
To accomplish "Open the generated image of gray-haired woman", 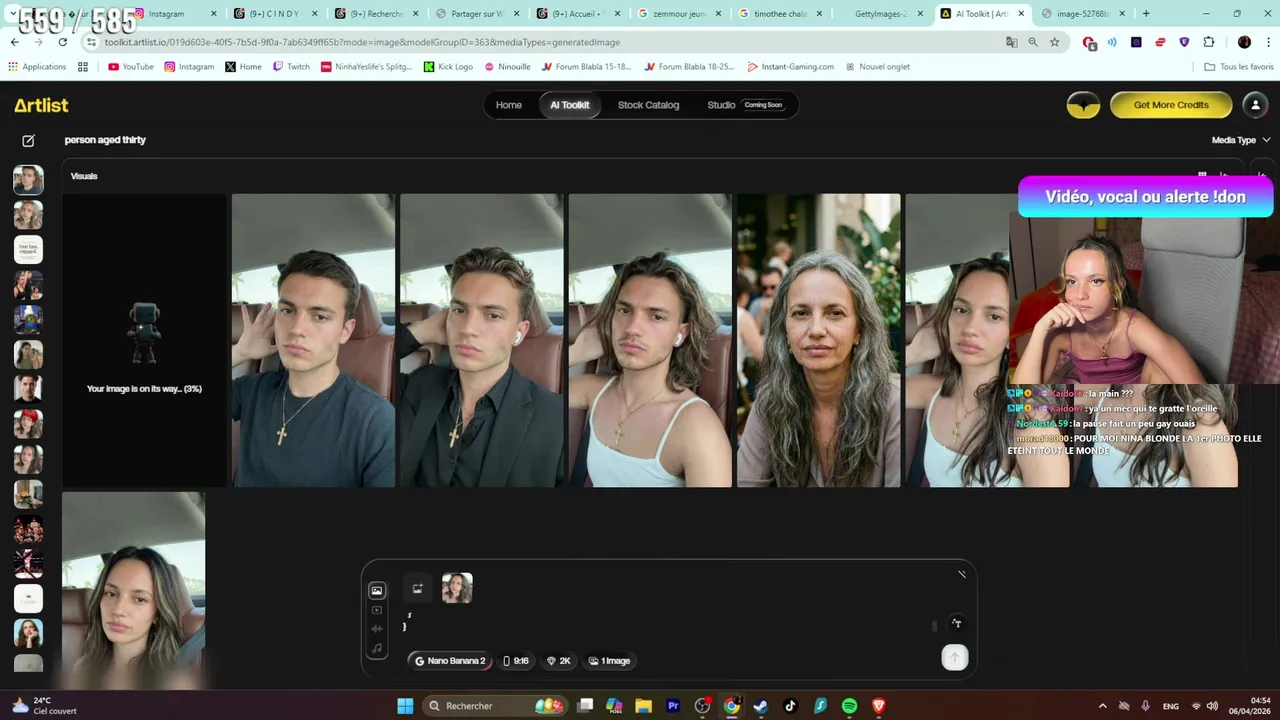I will click(819, 340).
